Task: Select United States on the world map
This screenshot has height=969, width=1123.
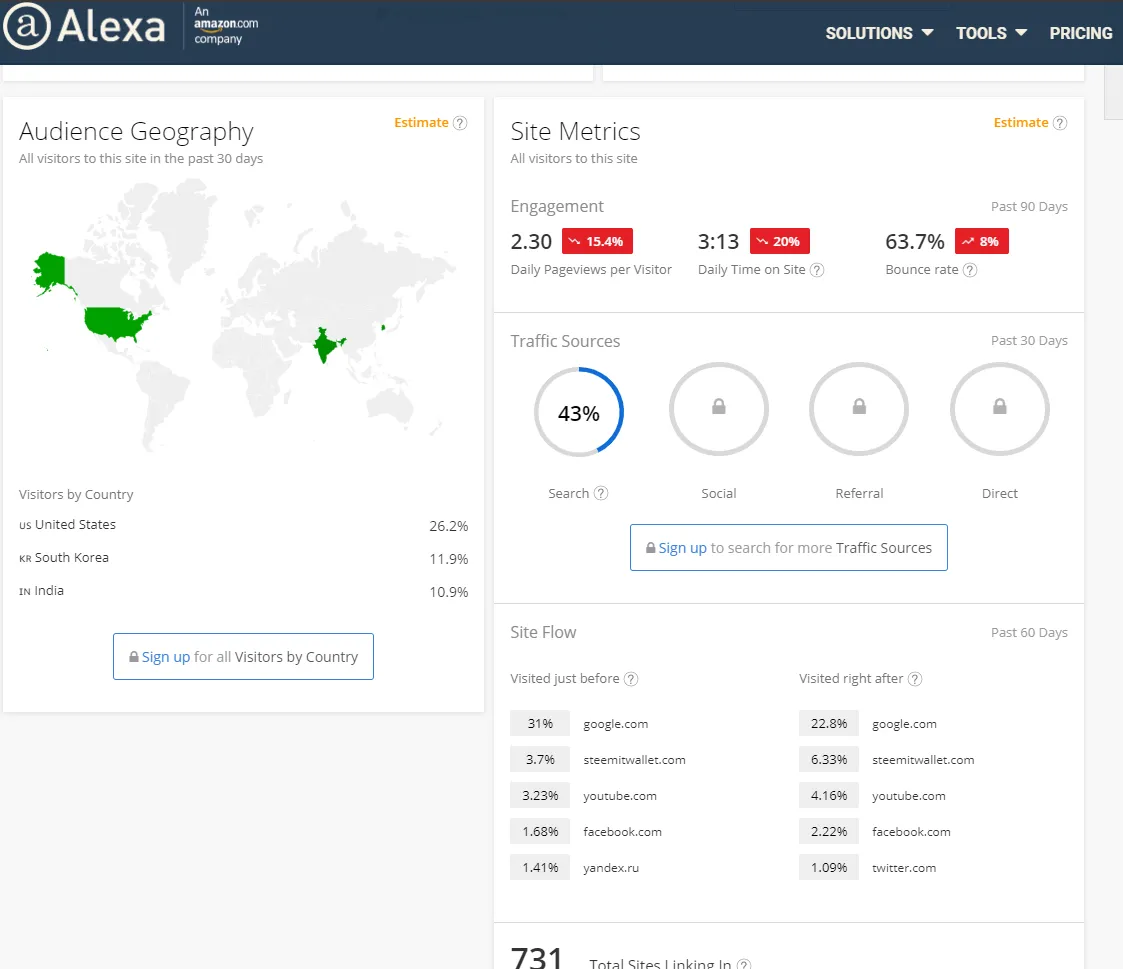Action: pos(115,322)
